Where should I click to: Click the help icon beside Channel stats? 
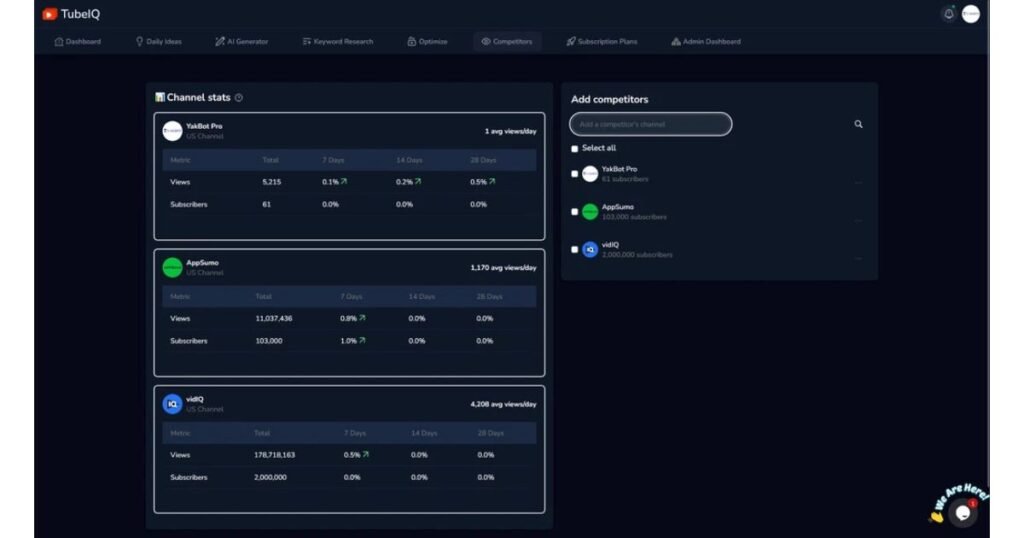tap(239, 97)
